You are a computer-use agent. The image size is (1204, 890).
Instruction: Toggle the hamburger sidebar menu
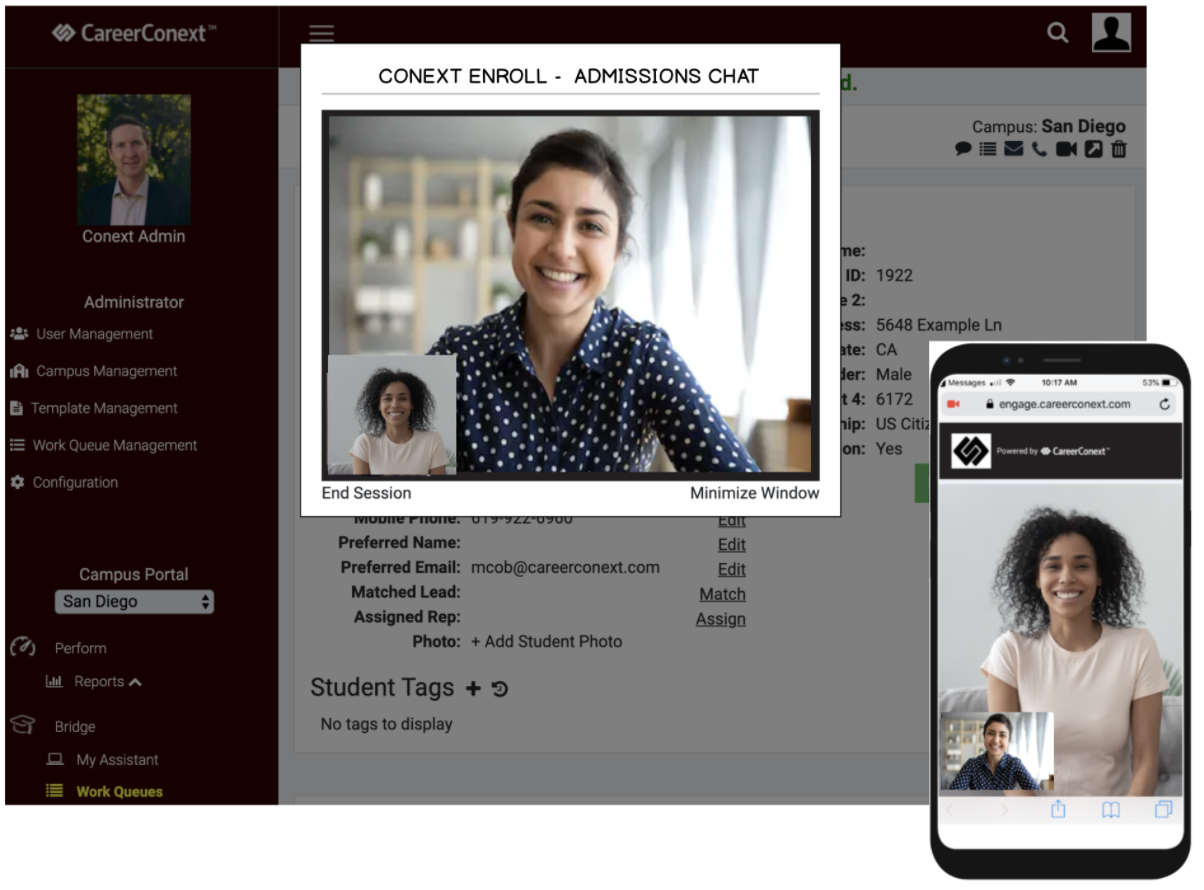(321, 33)
